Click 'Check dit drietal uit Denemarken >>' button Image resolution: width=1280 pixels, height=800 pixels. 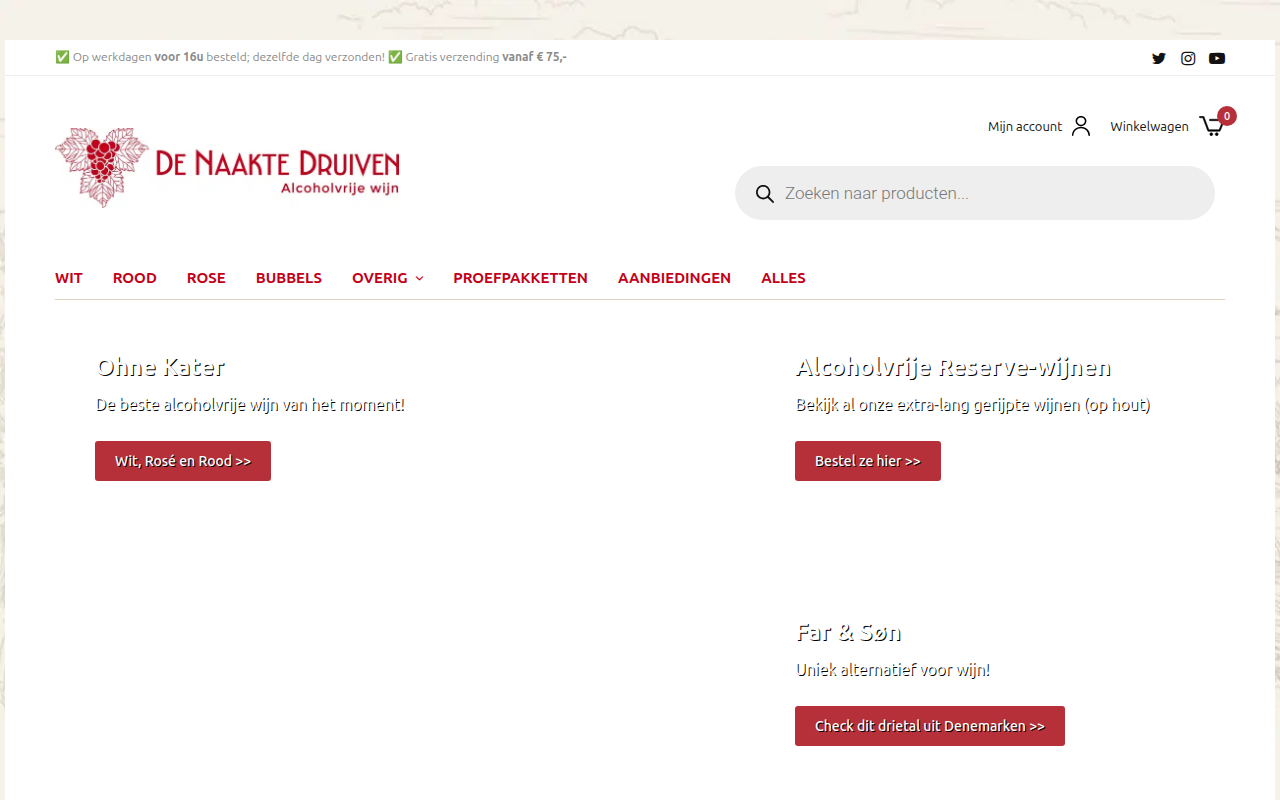[930, 726]
